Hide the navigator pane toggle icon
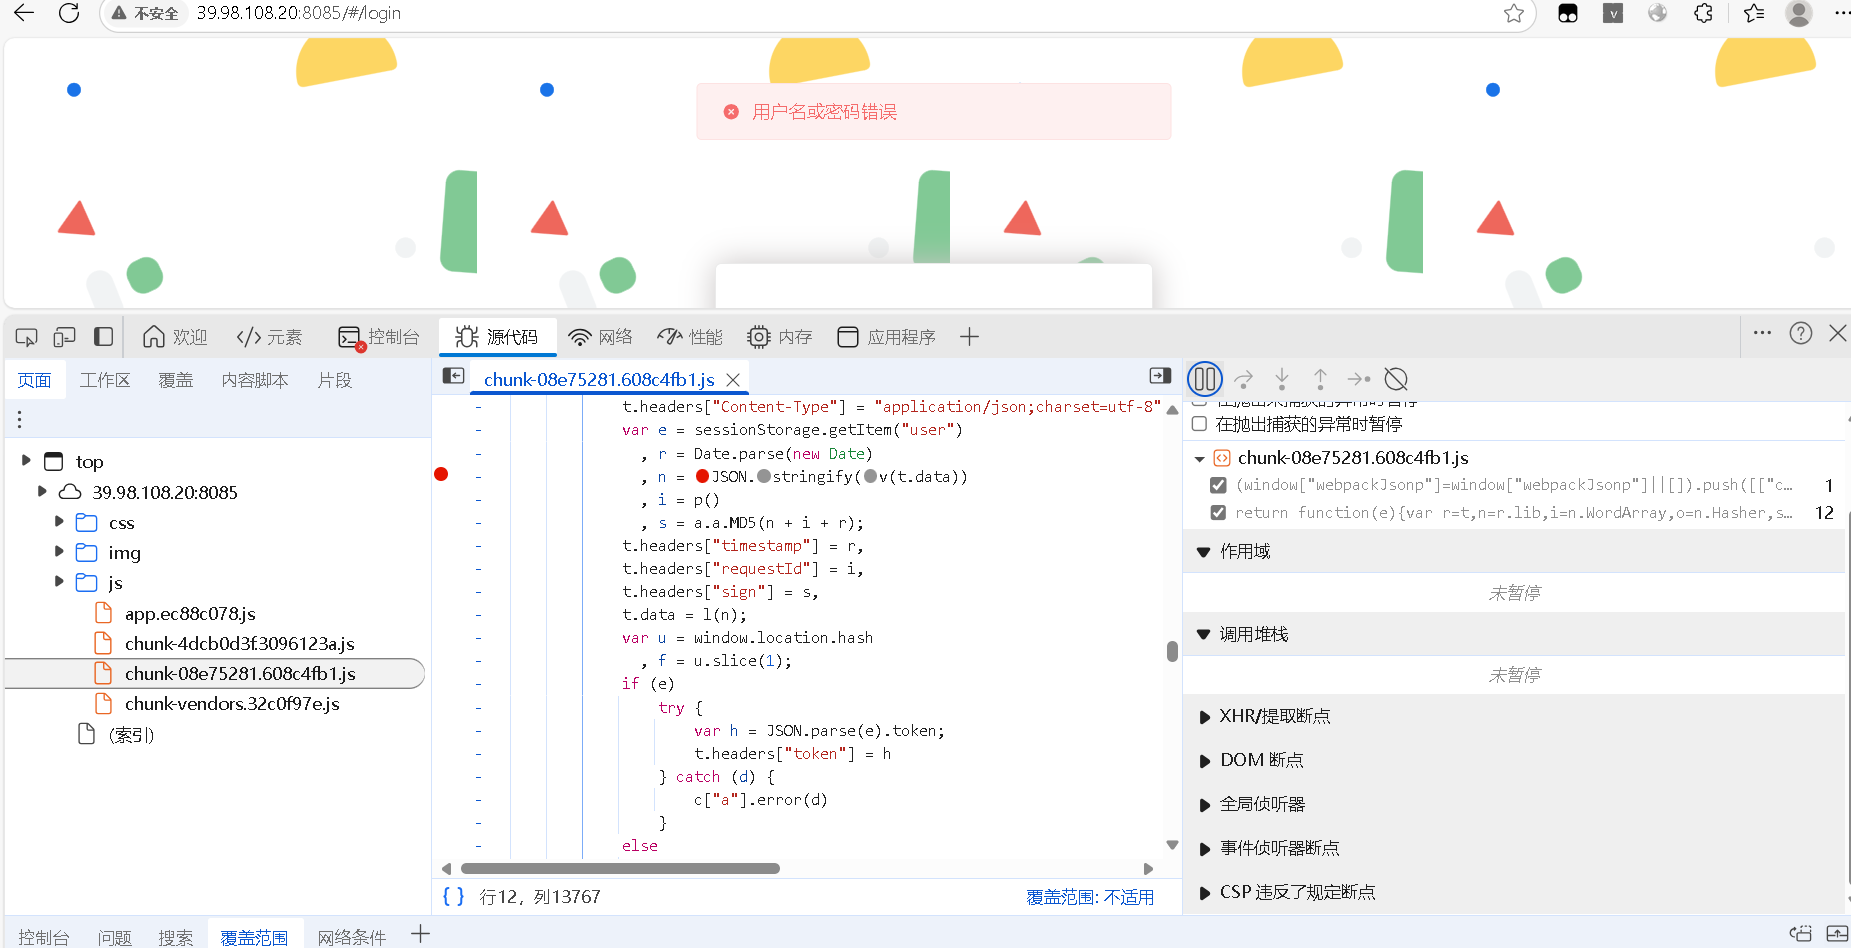Image resolution: width=1851 pixels, height=948 pixels. (454, 376)
